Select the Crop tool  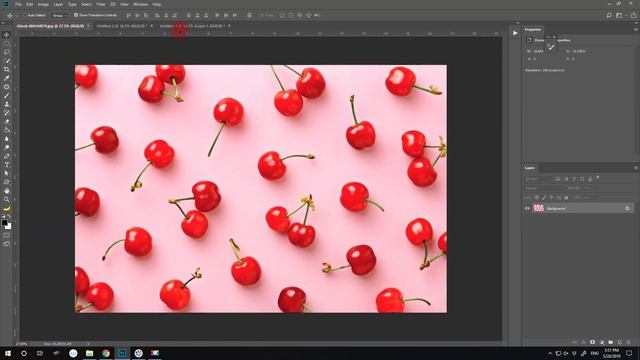point(7,69)
